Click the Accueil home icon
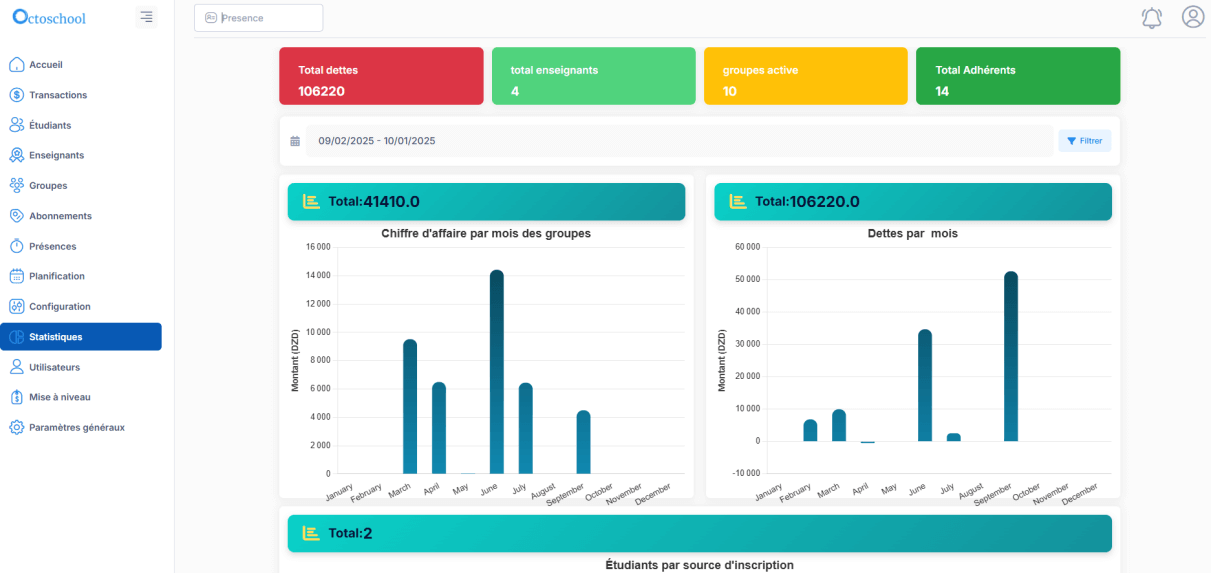Viewport: 1211px width, 573px height. [x=16, y=65]
